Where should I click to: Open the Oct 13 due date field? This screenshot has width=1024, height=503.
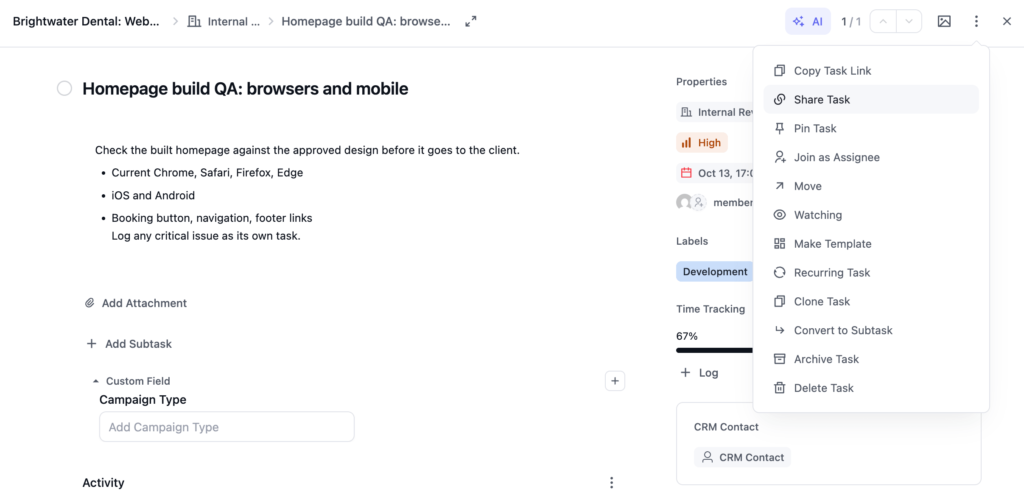click(716, 173)
